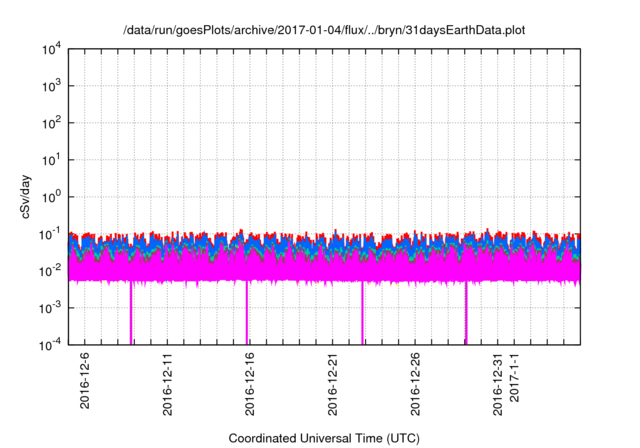Click the magenta dropout spike after 2016-12-21
The width and height of the screenshot is (640, 448).
[x=362, y=313]
